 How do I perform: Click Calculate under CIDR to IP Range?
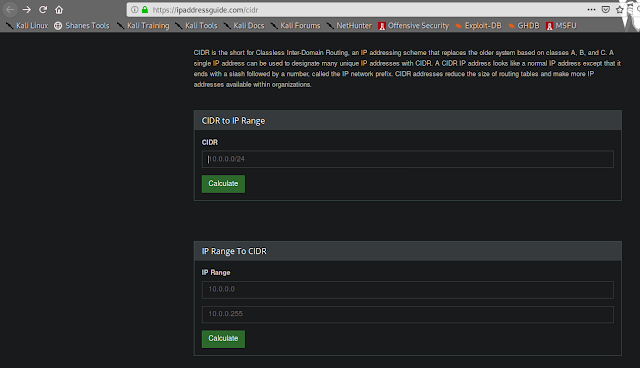click(223, 184)
